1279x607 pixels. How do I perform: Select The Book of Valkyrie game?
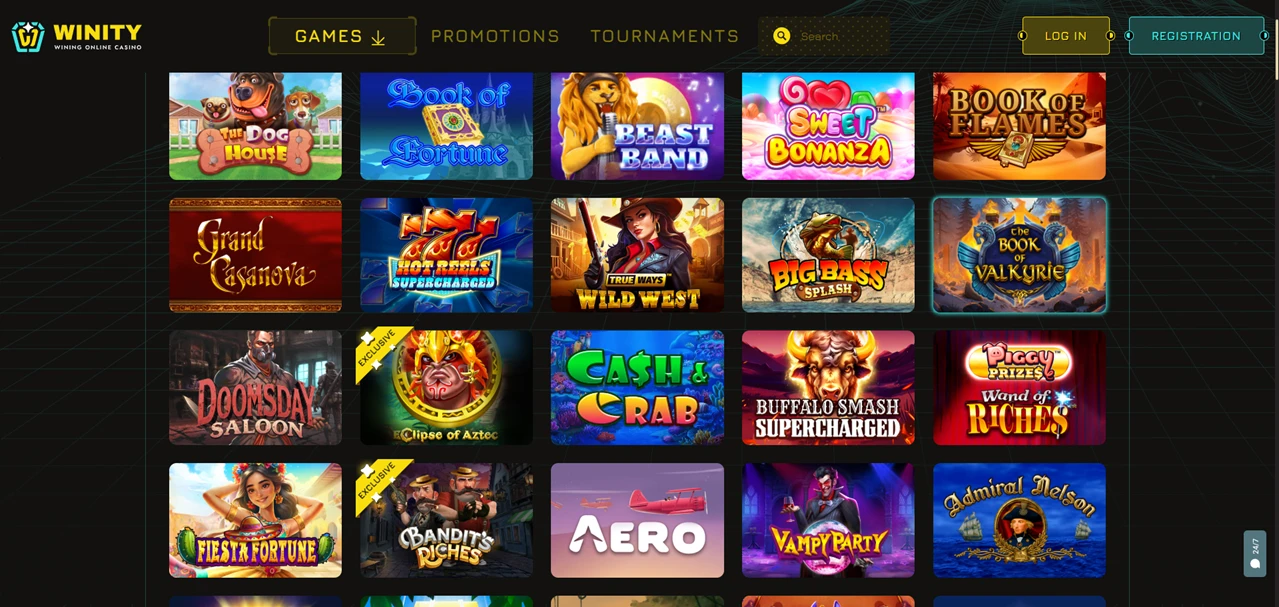tap(1019, 255)
